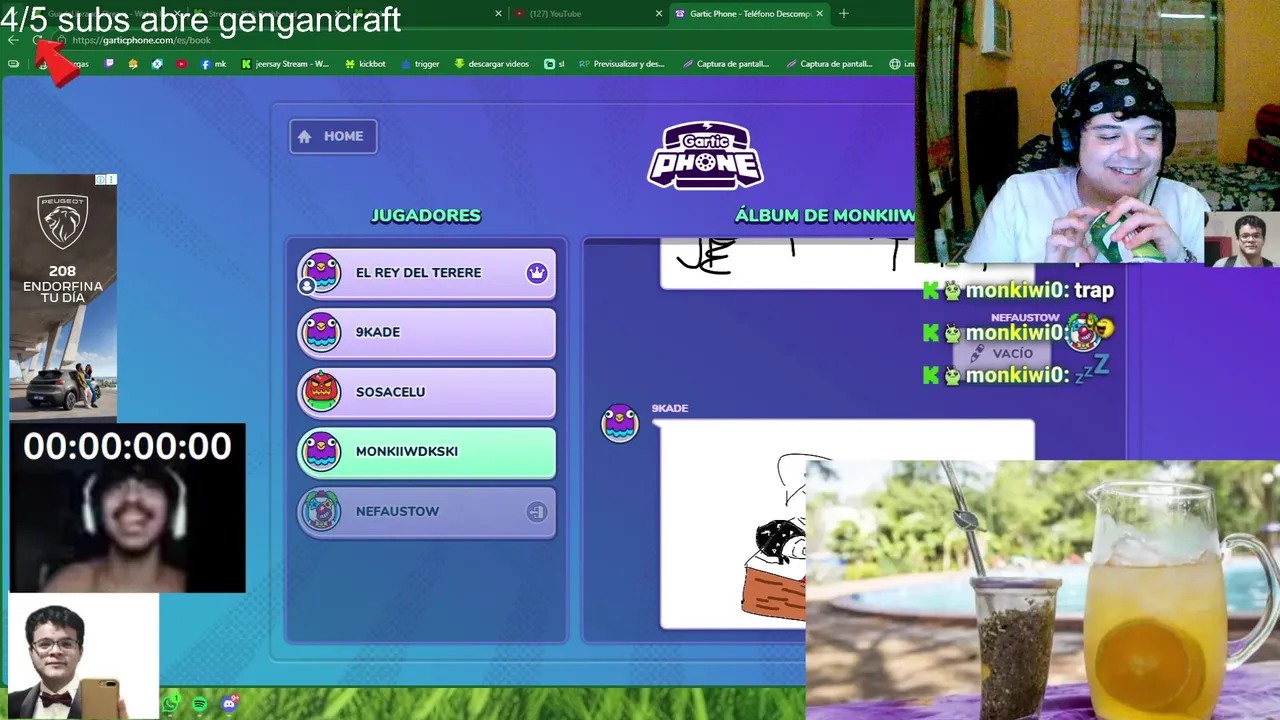Click 9KADE avatar in players list
This screenshot has width=1280, height=720.
click(321, 332)
